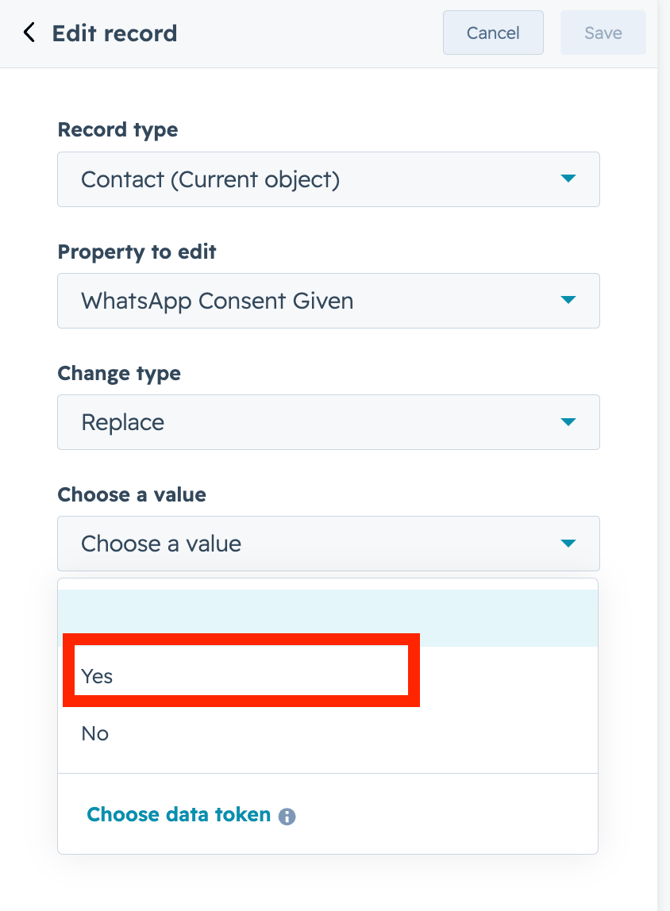The height and width of the screenshot is (911, 670).
Task: Open the Choose data token link
Action: click(x=178, y=815)
